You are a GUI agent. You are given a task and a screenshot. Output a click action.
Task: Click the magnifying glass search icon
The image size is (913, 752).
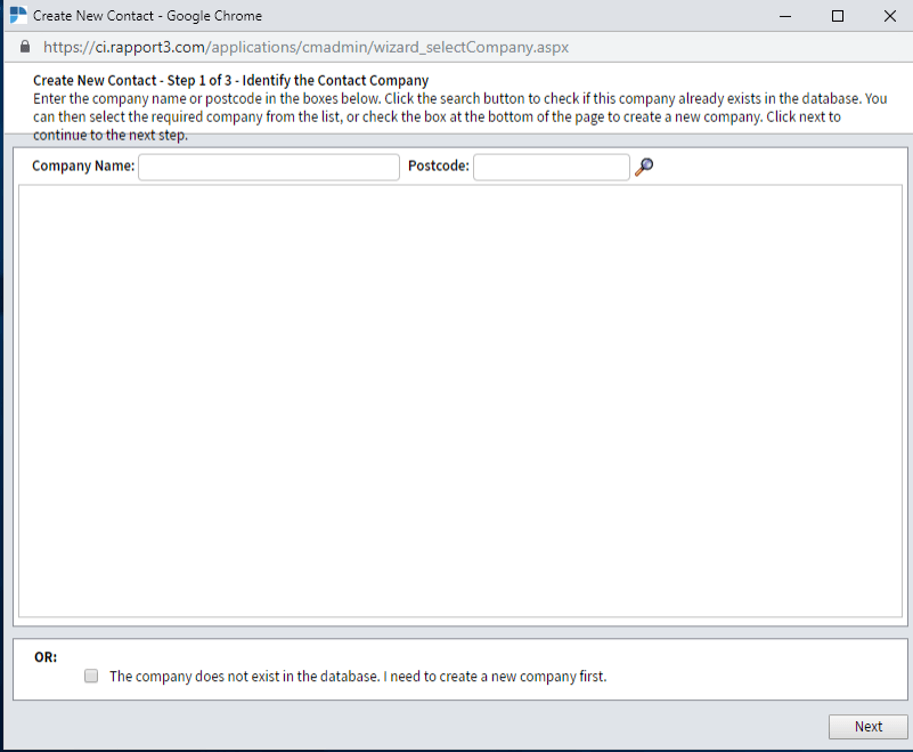click(644, 167)
